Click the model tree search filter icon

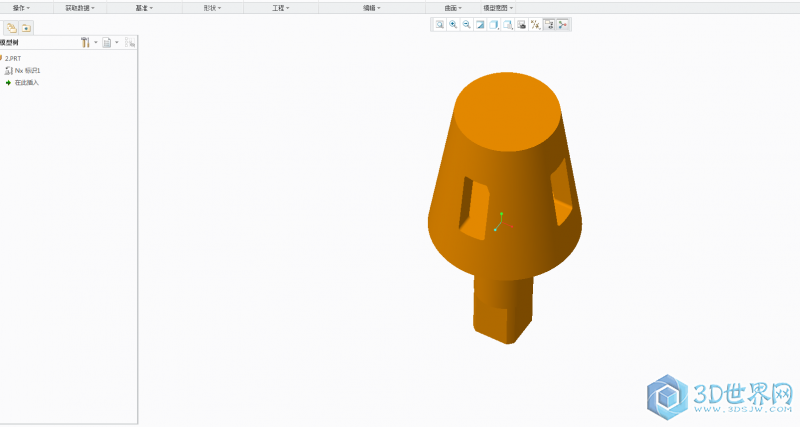[130, 42]
